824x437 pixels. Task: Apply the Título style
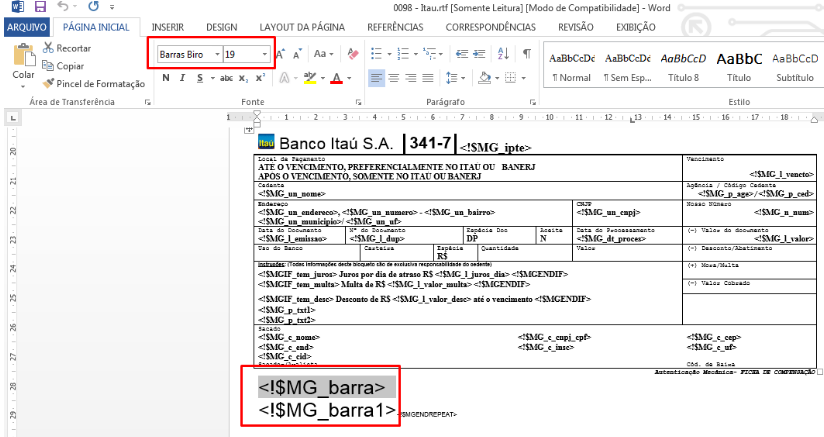pyautogui.click(x=739, y=67)
